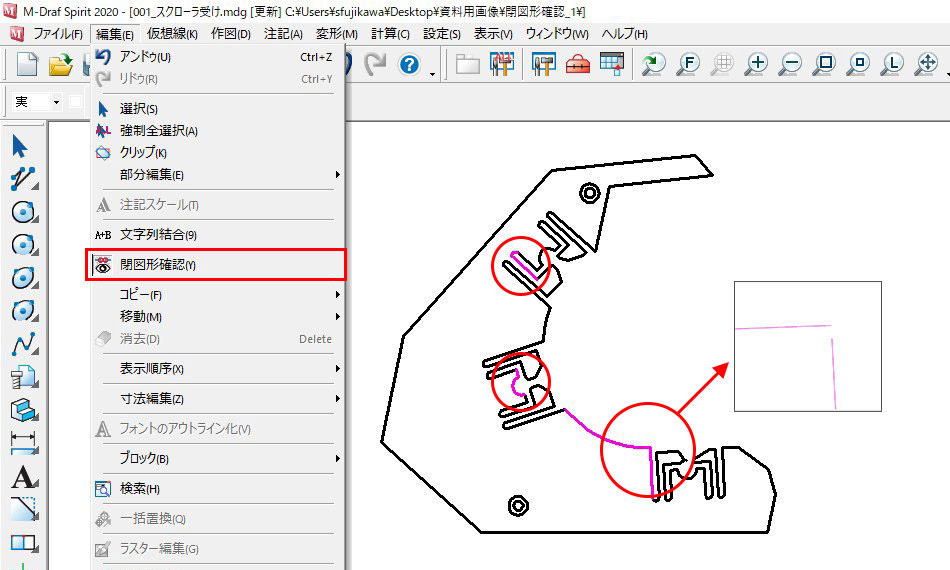Select the line drawing tool in left toolbox
Image resolution: width=950 pixels, height=570 pixels.
[24, 179]
